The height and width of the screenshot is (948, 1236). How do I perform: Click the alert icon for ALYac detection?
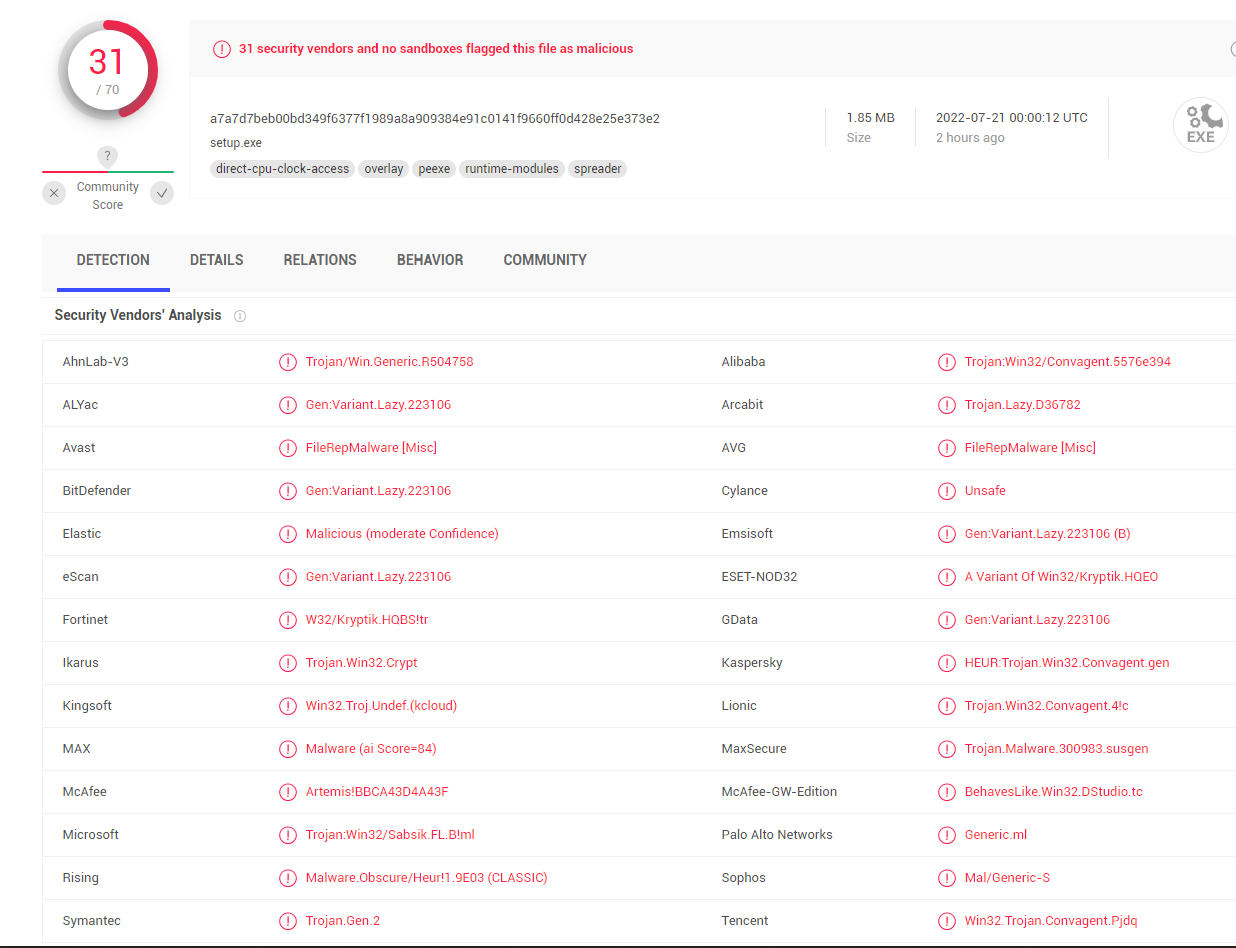(288, 405)
